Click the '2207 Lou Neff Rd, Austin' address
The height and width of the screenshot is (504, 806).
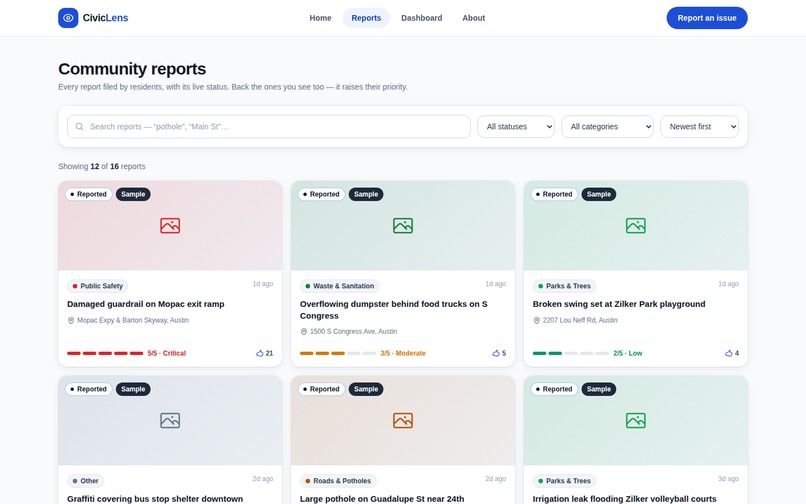click(x=580, y=320)
